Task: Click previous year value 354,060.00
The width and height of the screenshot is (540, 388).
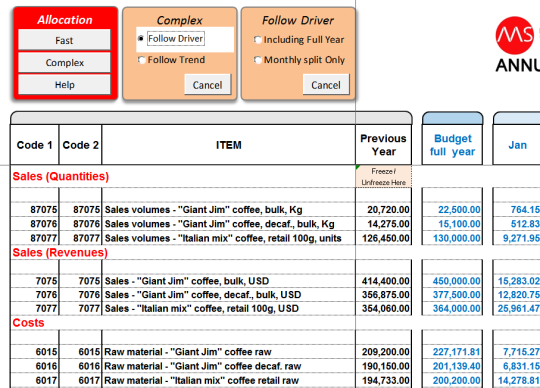Action: (x=383, y=308)
